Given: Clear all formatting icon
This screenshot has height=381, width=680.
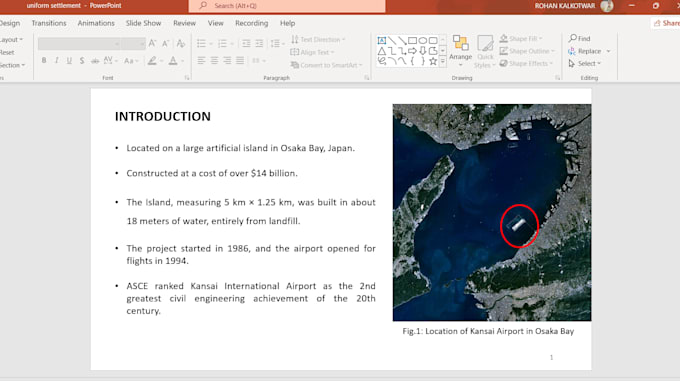Looking at the screenshot, I should [x=181, y=43].
